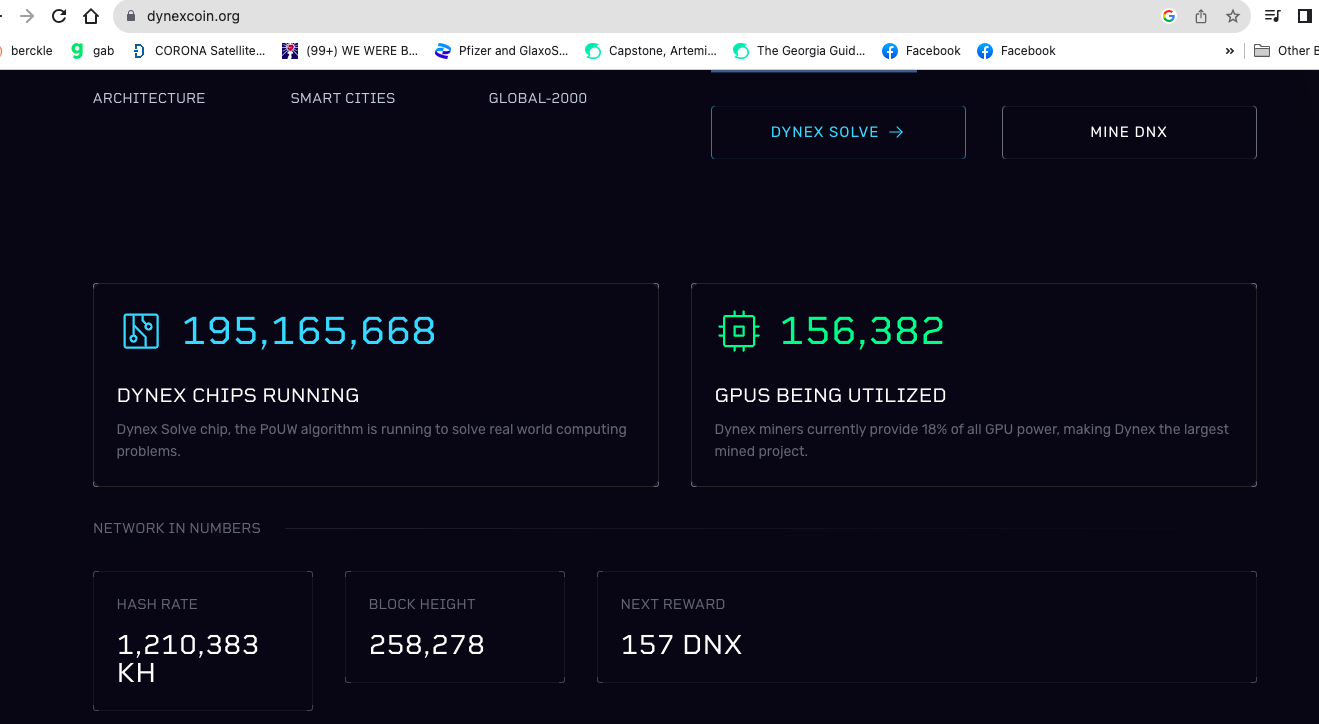The width and height of the screenshot is (1319, 724).
Task: Click the 157 DNX reward value
Action: click(x=682, y=645)
